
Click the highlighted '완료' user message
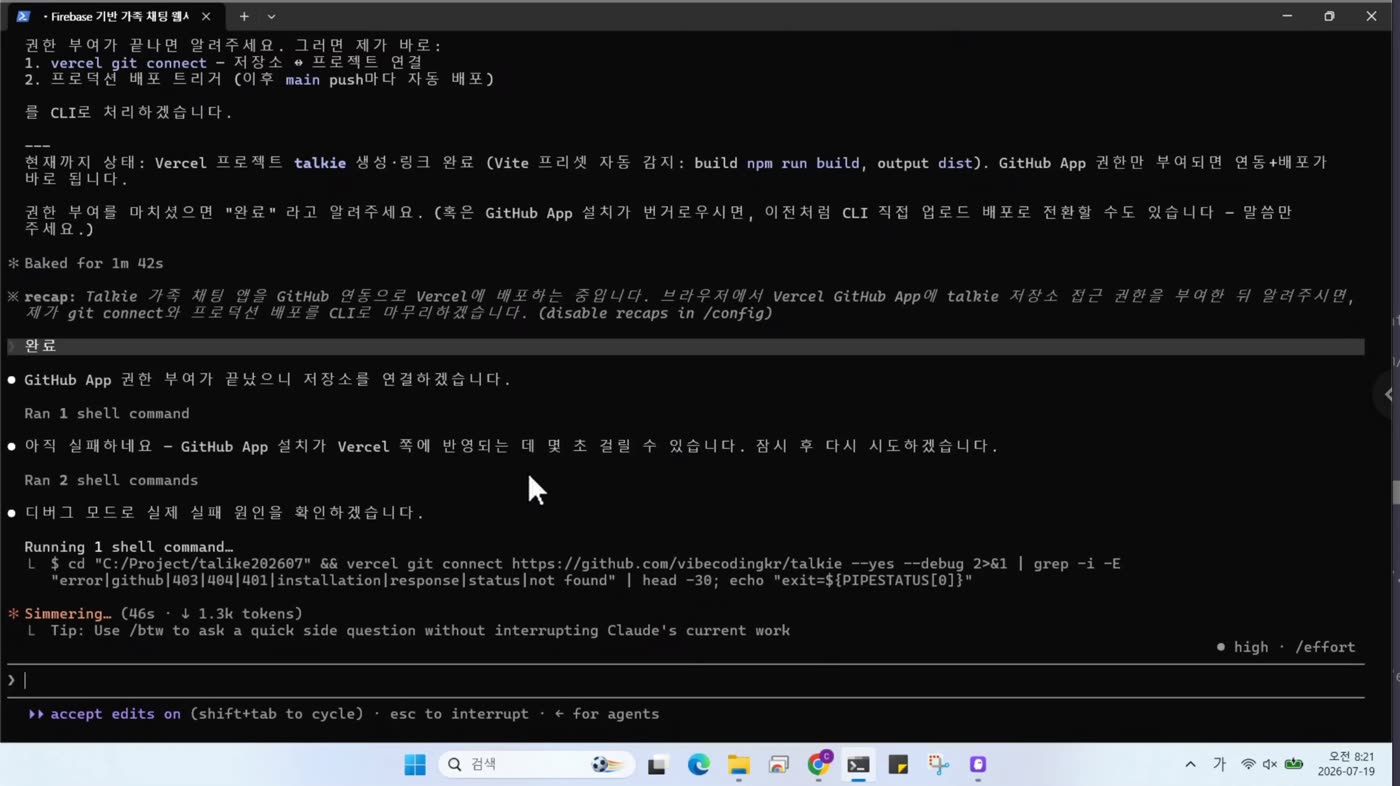pyautogui.click(x=686, y=346)
